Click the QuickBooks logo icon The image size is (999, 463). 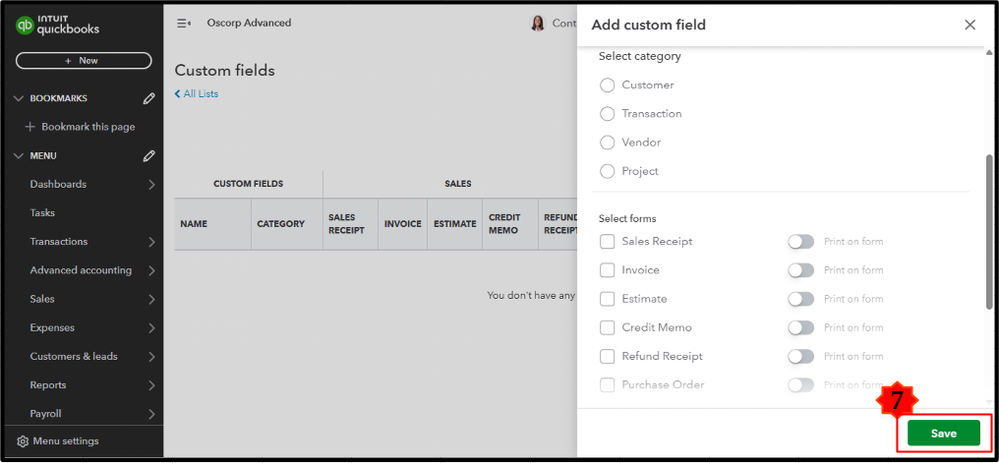(25, 27)
